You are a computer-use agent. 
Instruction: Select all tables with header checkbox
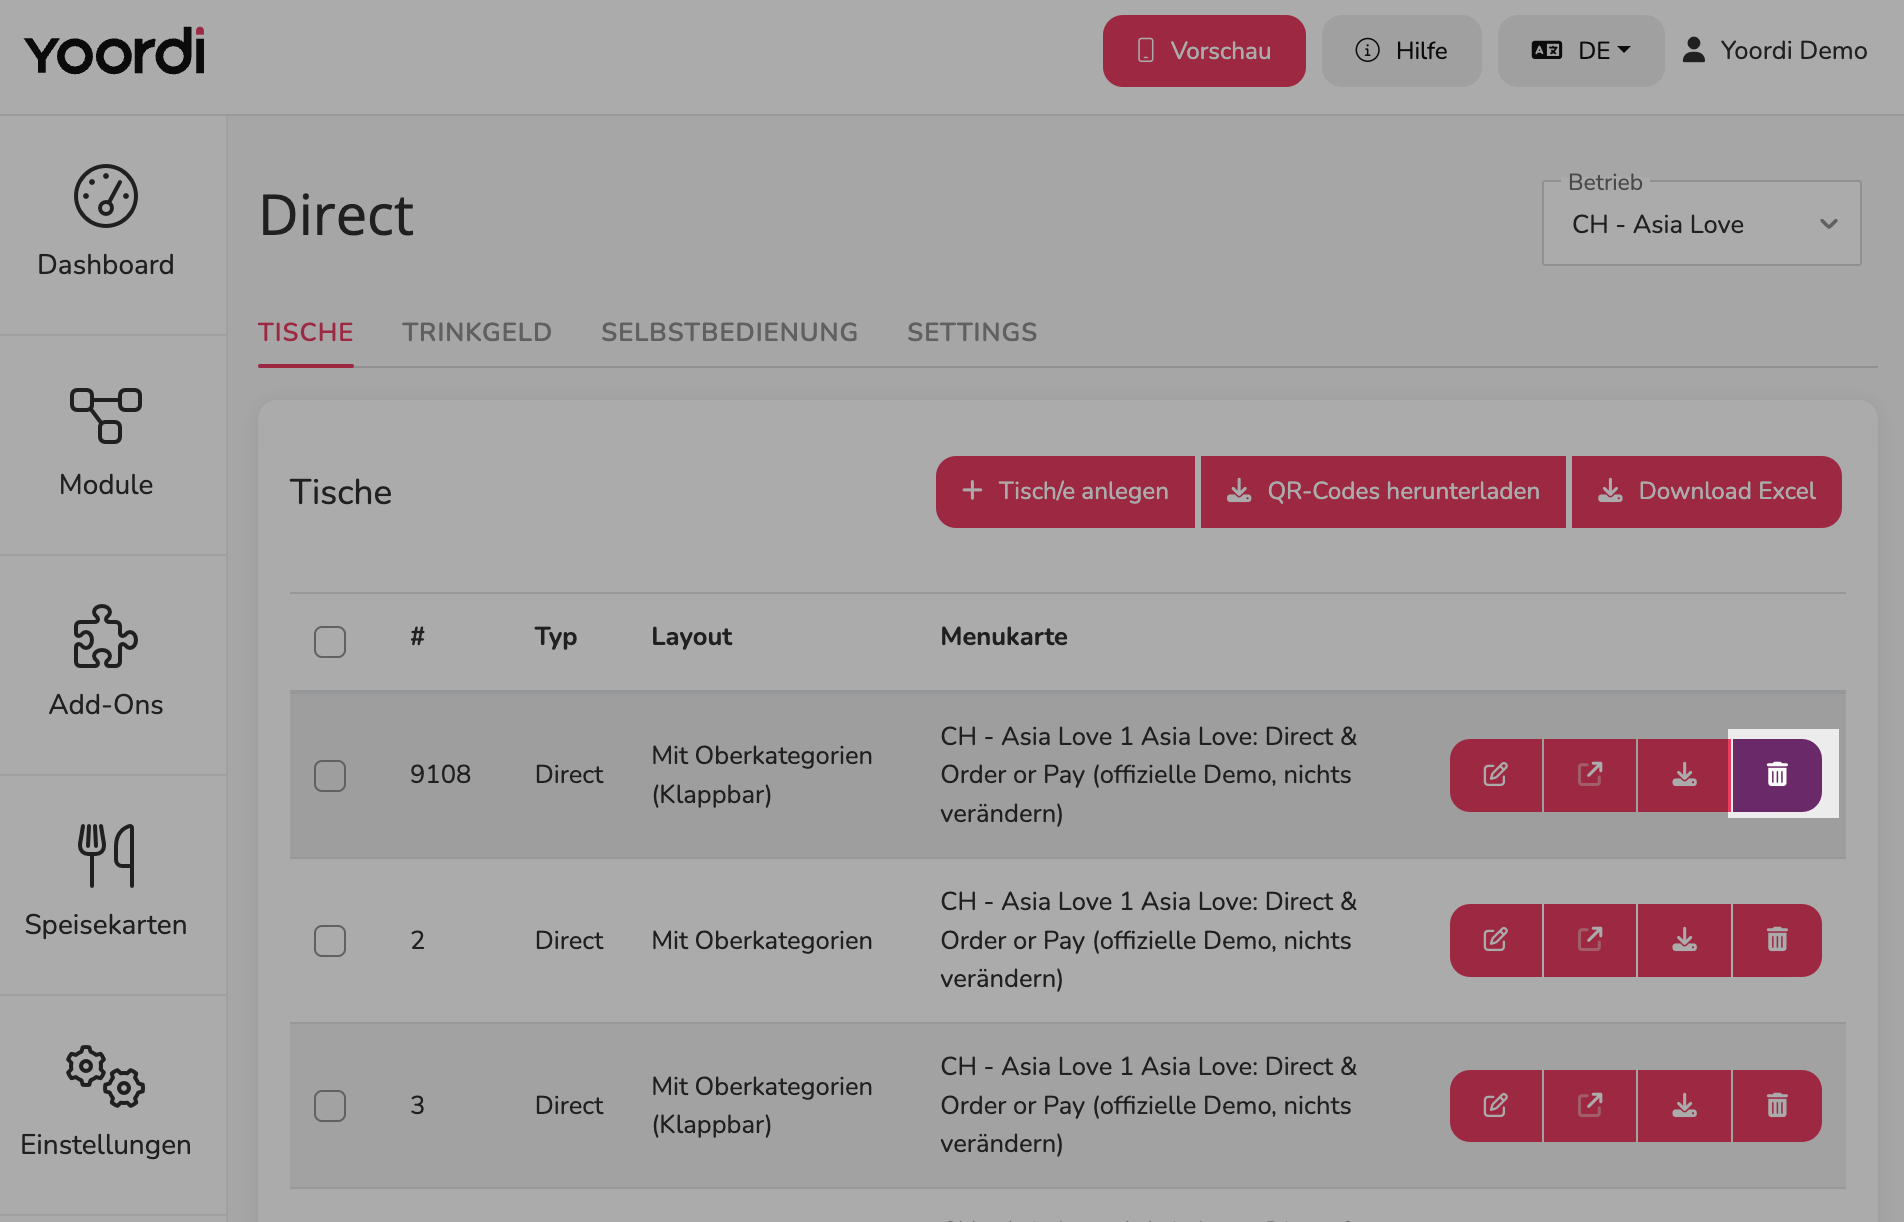coord(330,641)
